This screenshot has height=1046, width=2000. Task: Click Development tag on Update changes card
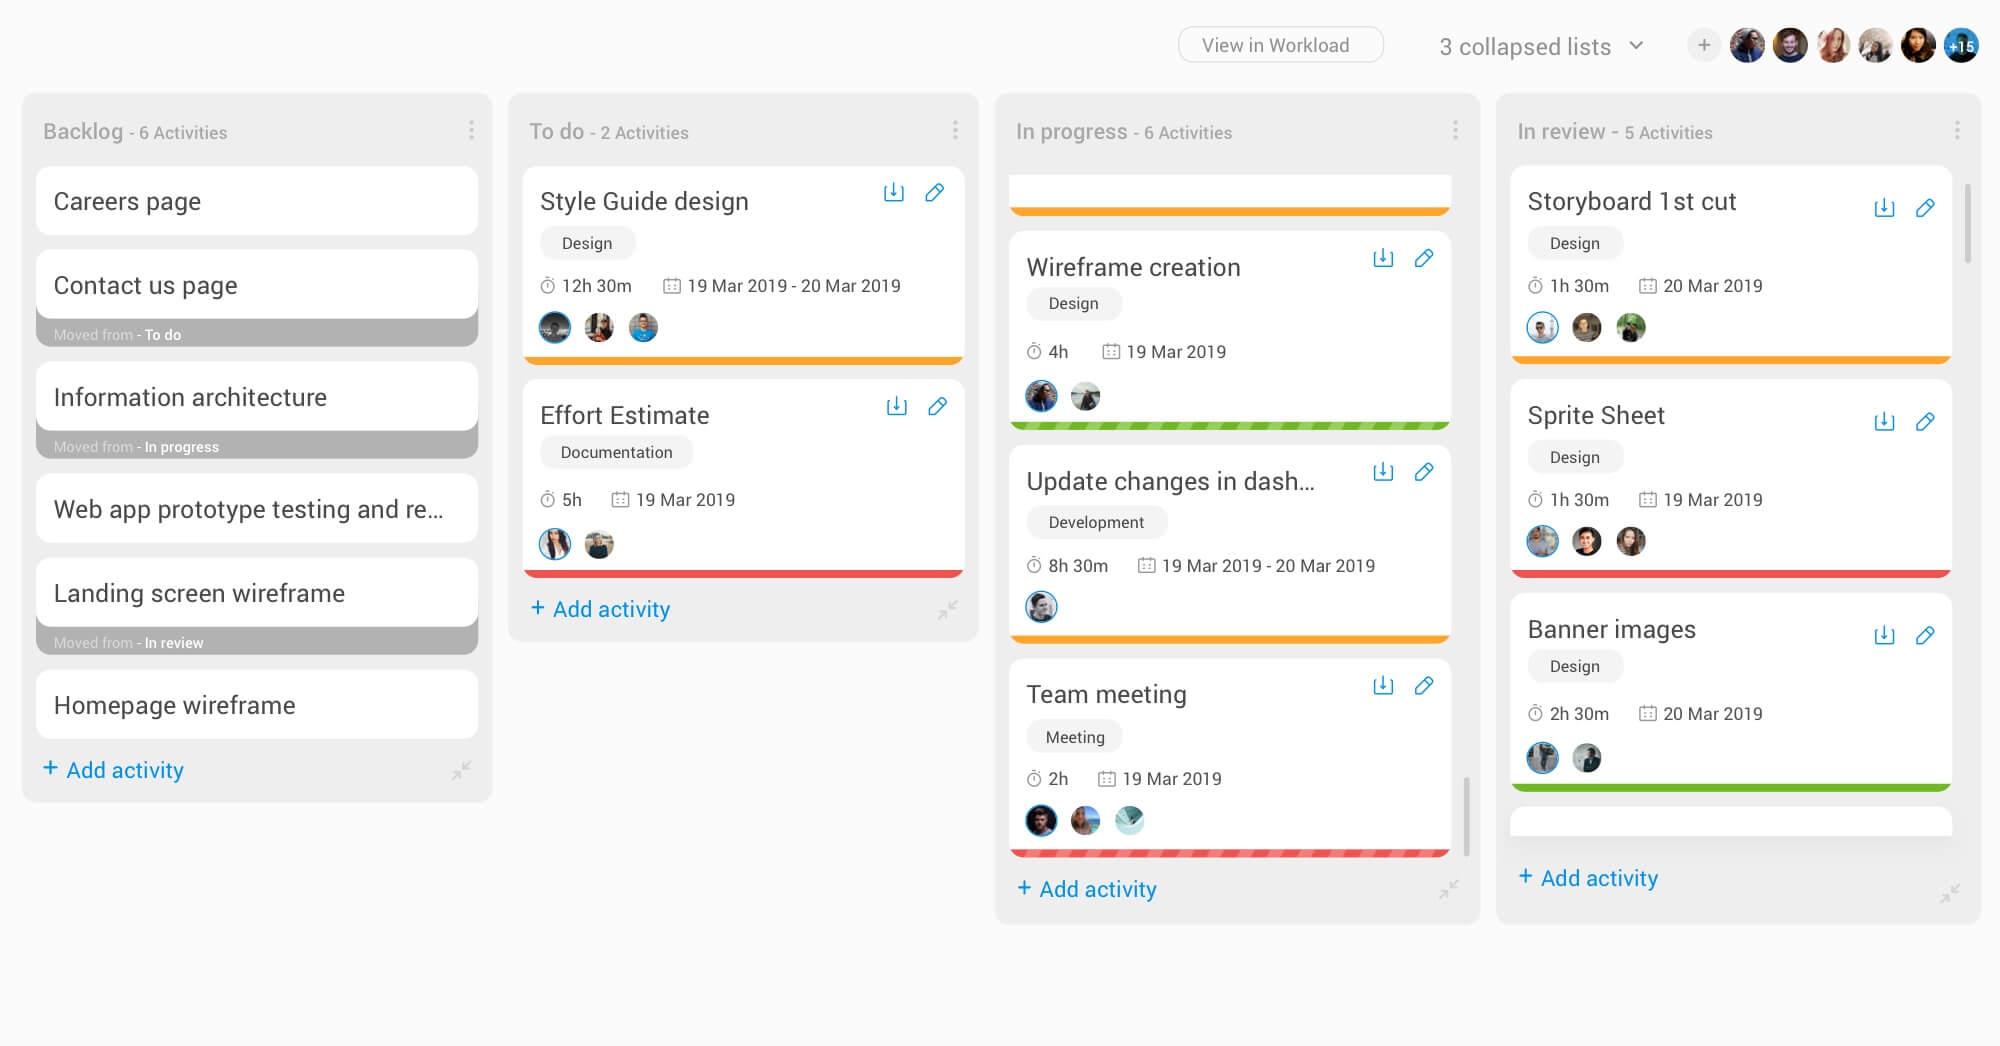pyautogui.click(x=1096, y=522)
